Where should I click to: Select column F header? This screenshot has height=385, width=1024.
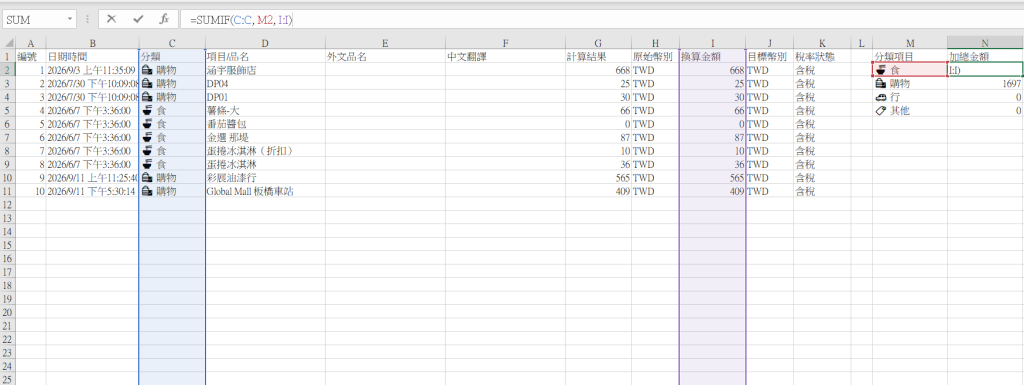pos(505,43)
